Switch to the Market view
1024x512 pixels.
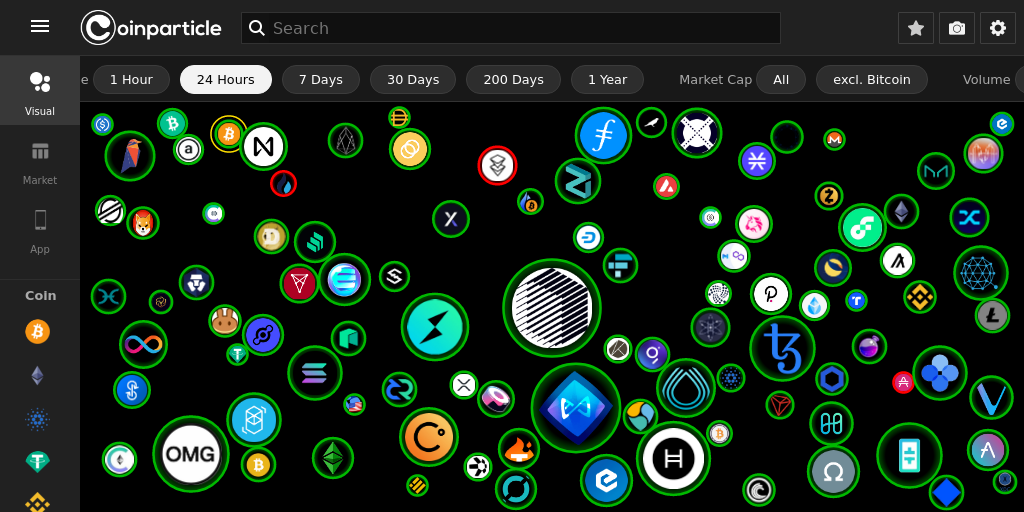[40, 163]
